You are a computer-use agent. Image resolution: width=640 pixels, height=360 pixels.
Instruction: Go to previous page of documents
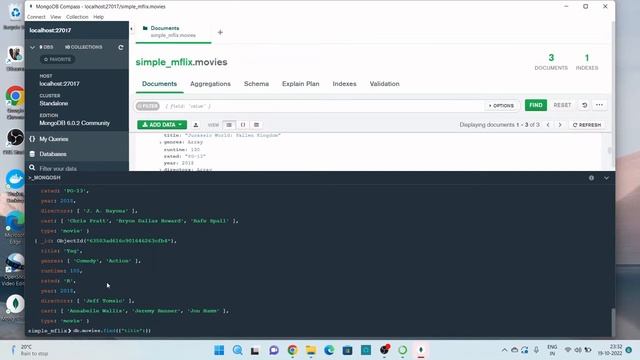(548, 125)
